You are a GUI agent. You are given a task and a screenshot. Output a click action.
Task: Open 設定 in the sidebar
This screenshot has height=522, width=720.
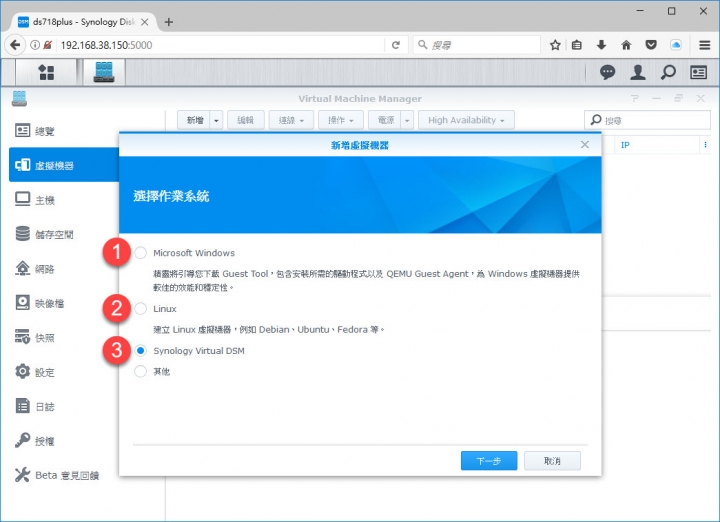(x=64, y=372)
